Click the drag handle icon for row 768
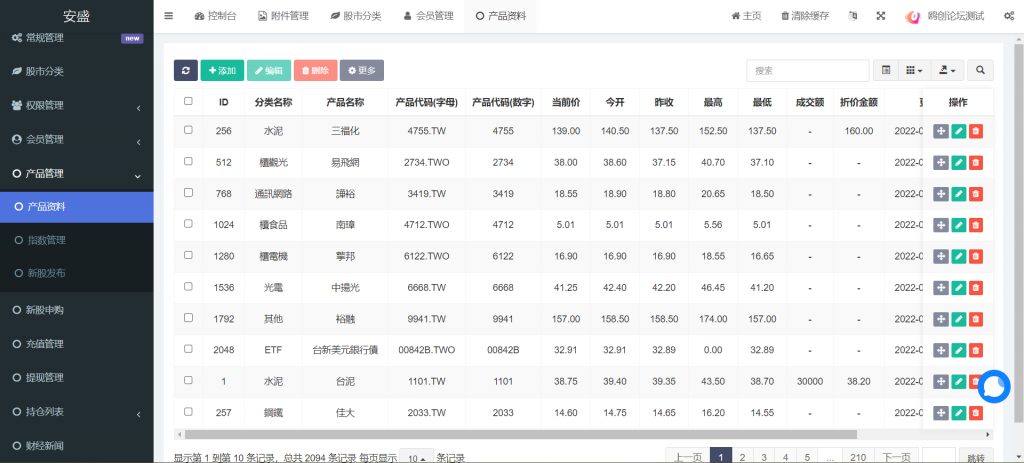The image size is (1024, 463). (941, 193)
